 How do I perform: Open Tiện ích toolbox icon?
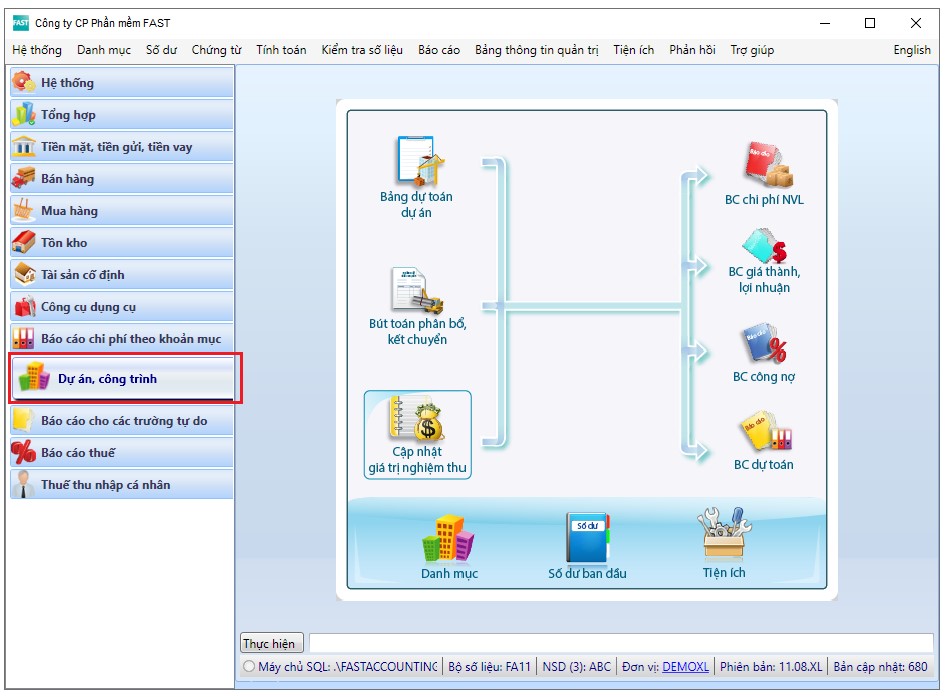pos(724,535)
